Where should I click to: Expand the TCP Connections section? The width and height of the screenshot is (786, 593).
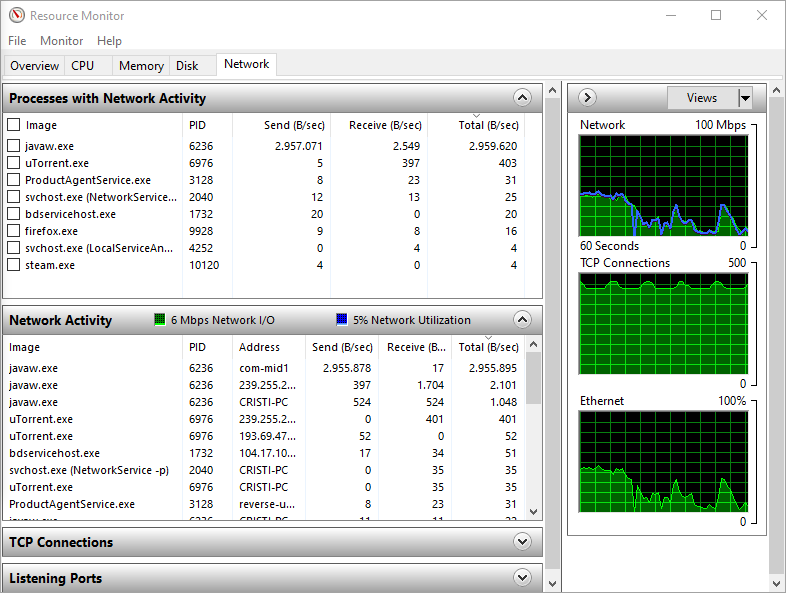point(522,542)
